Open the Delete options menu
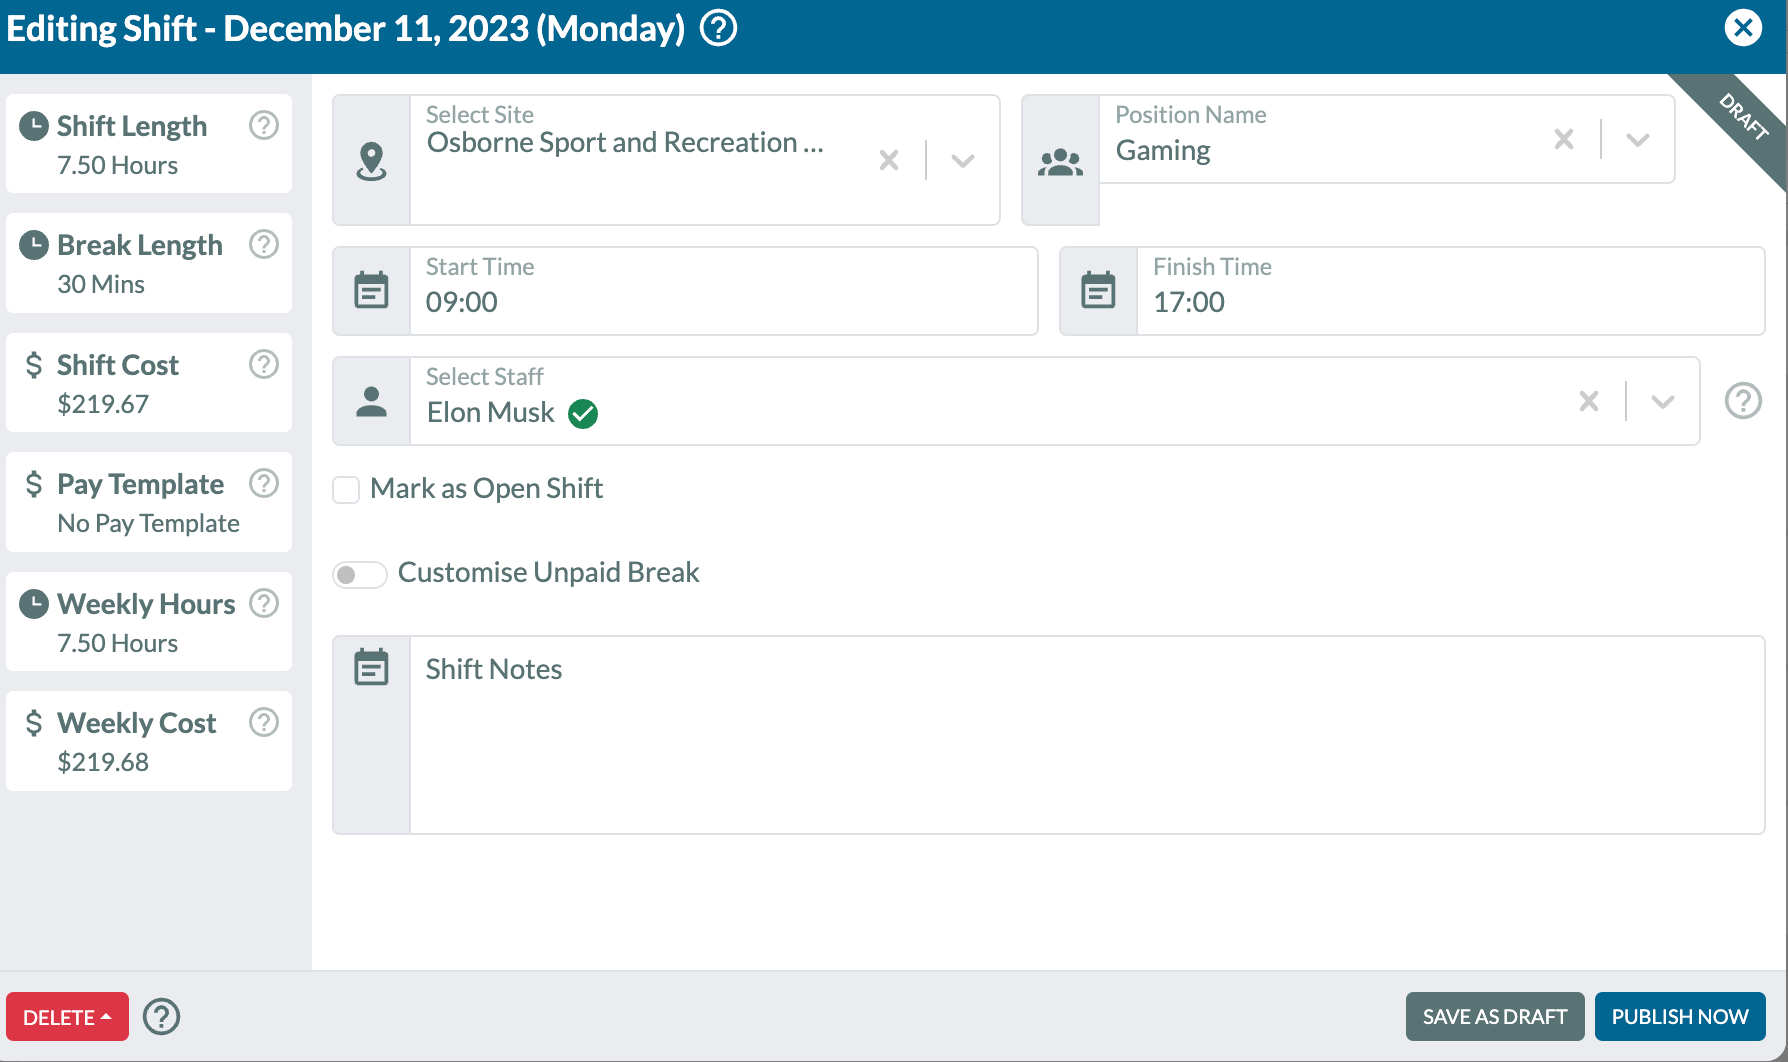The height and width of the screenshot is (1062, 1788). (68, 1017)
